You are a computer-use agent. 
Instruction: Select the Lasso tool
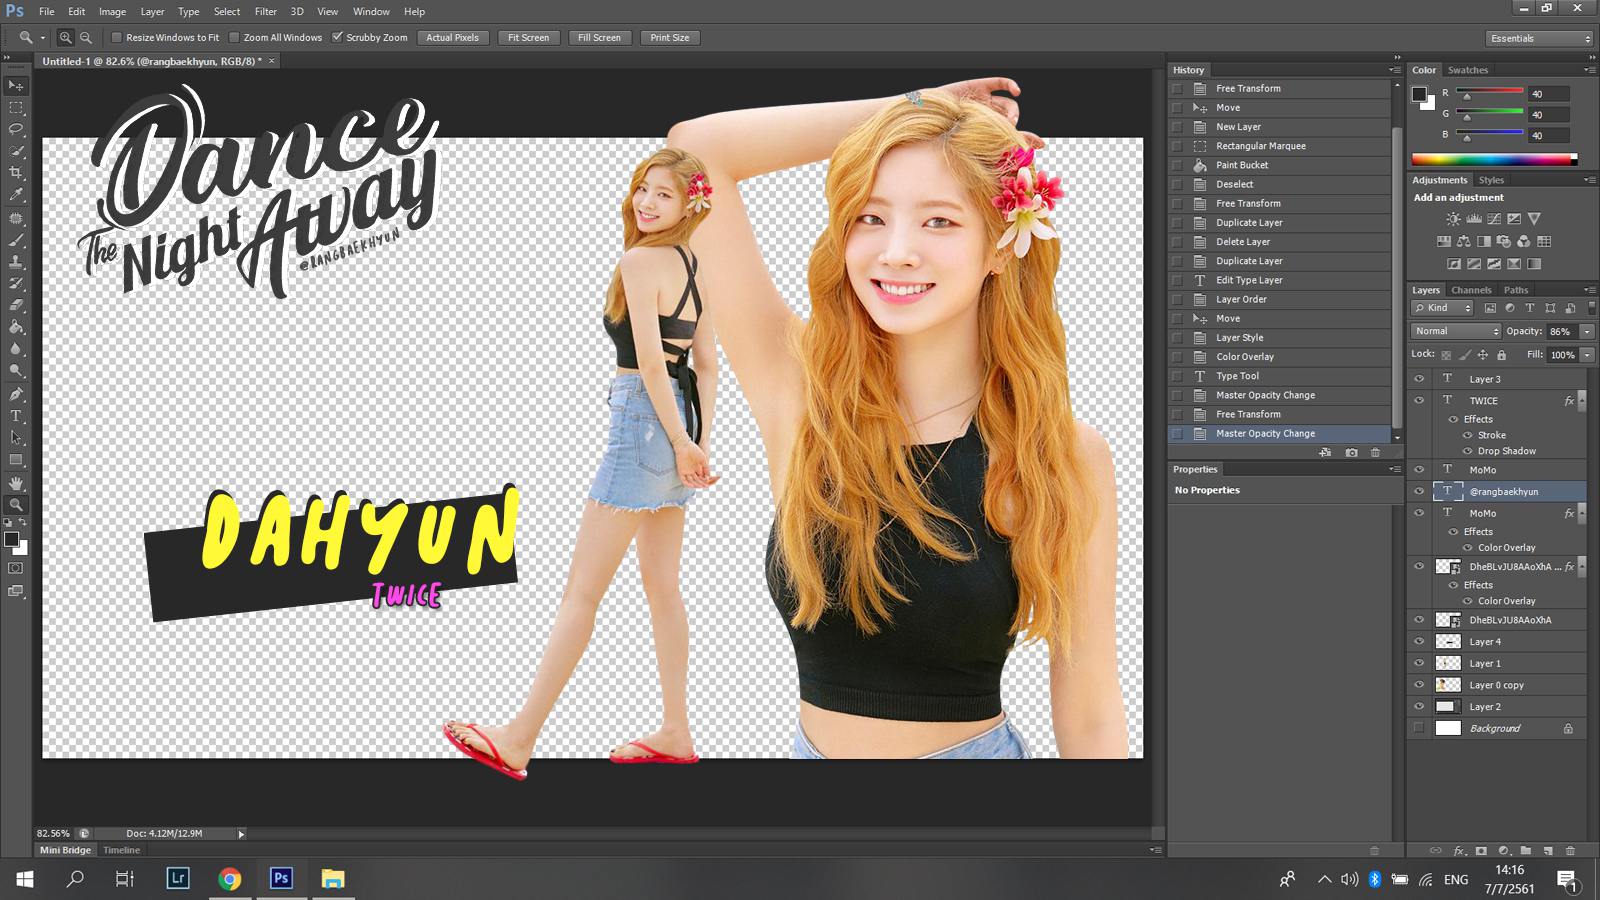pos(16,129)
